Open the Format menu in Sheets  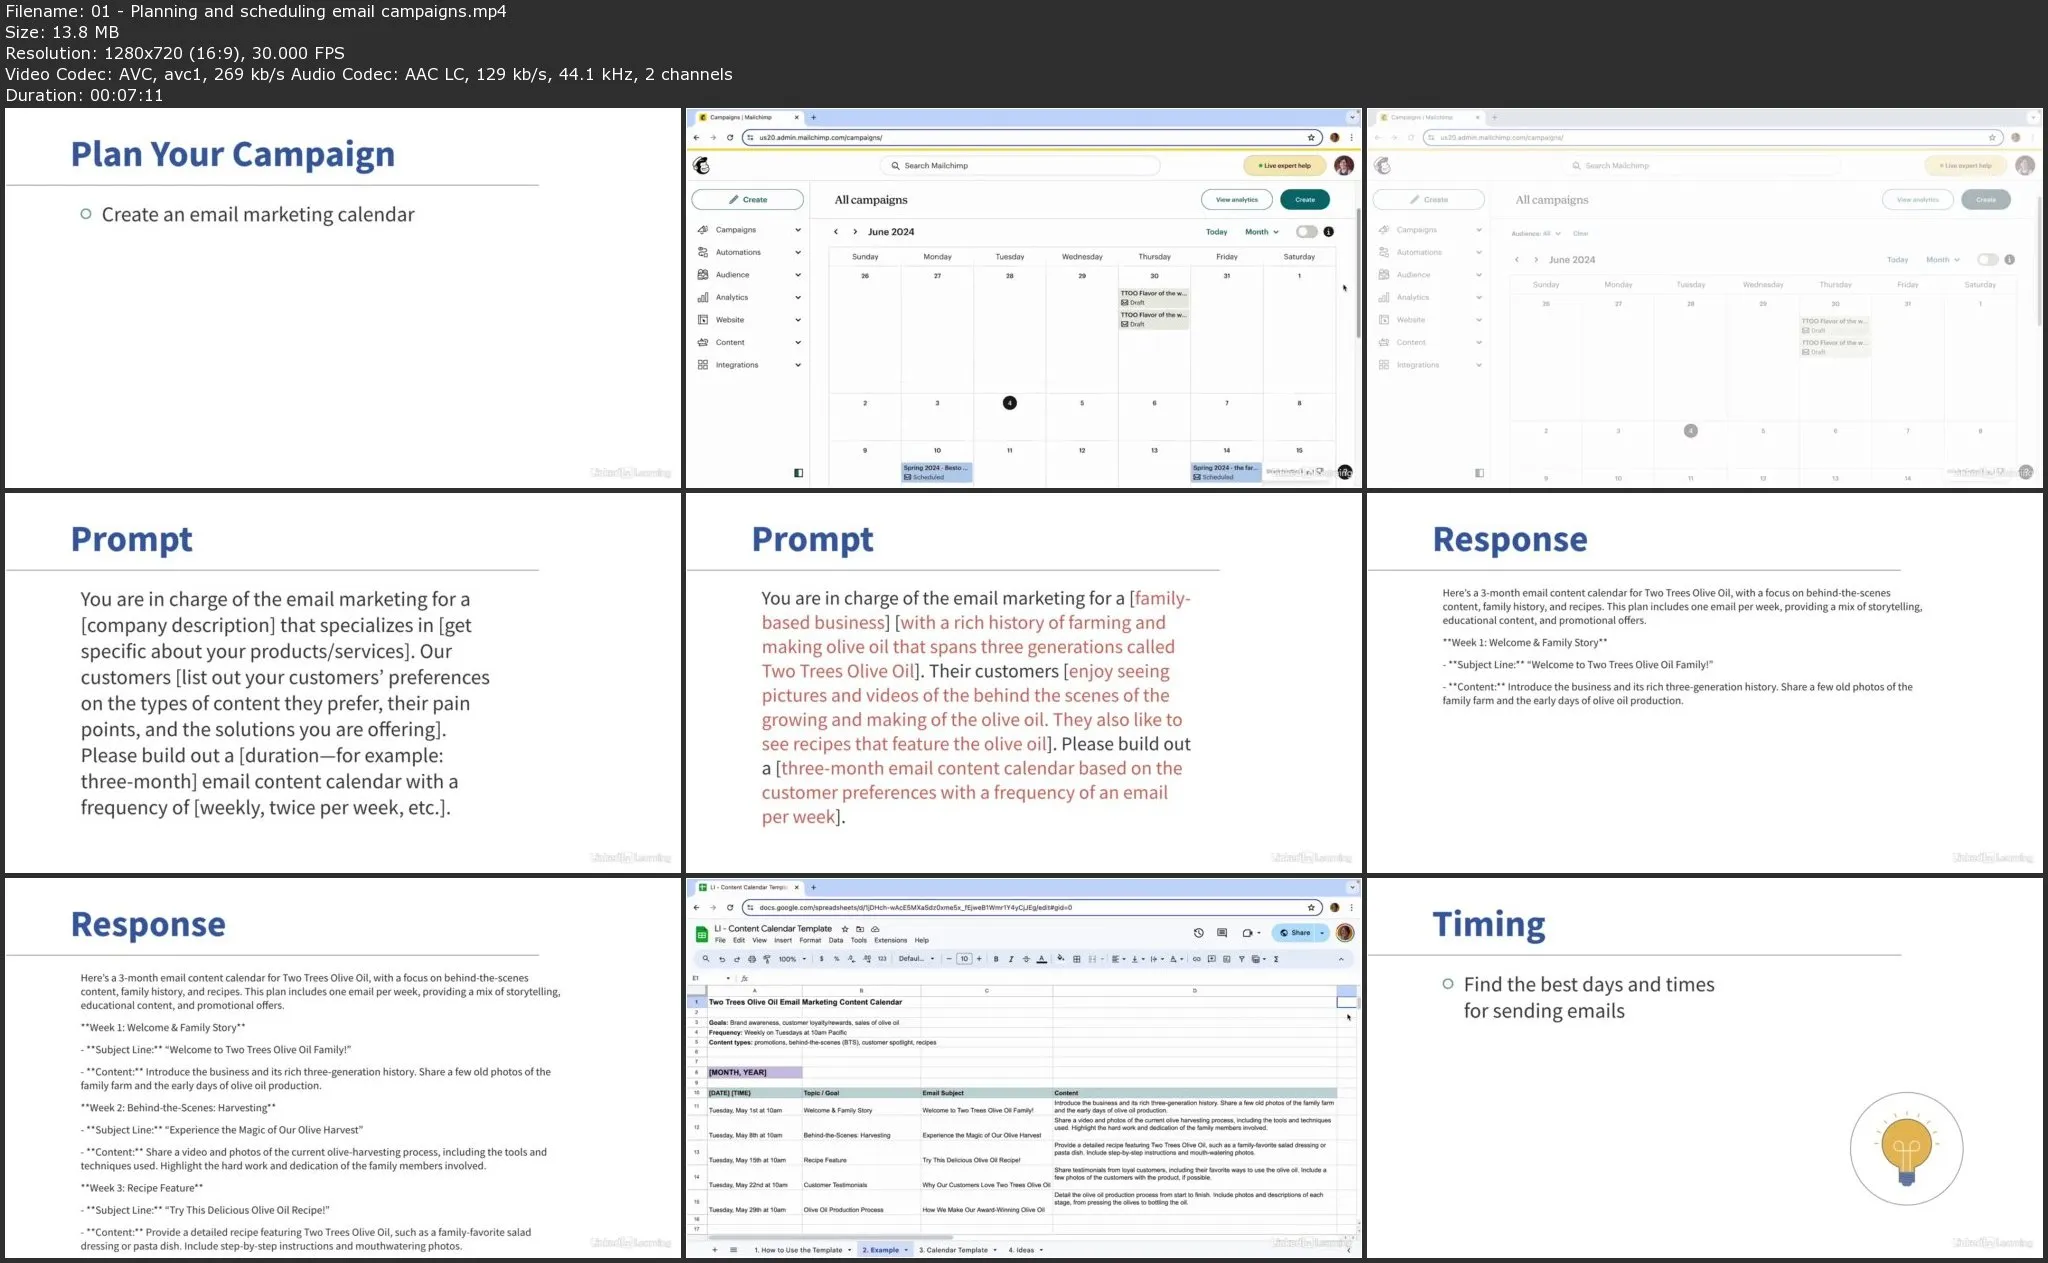pos(810,940)
